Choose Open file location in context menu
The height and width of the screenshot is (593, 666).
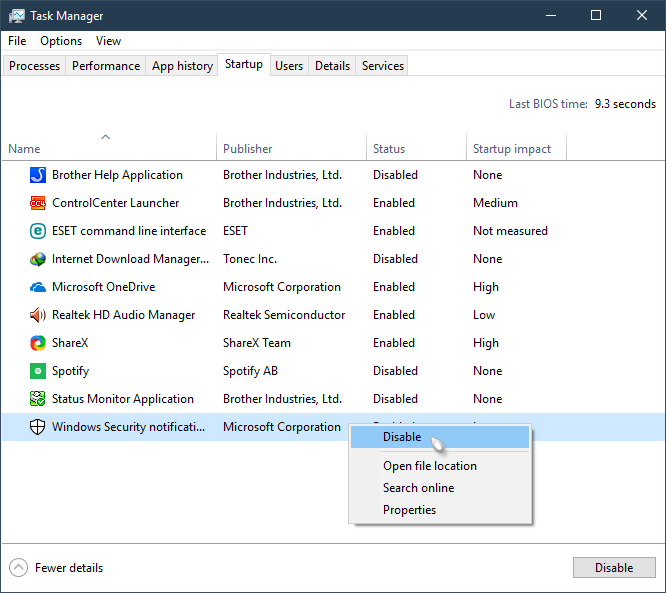click(x=440, y=466)
